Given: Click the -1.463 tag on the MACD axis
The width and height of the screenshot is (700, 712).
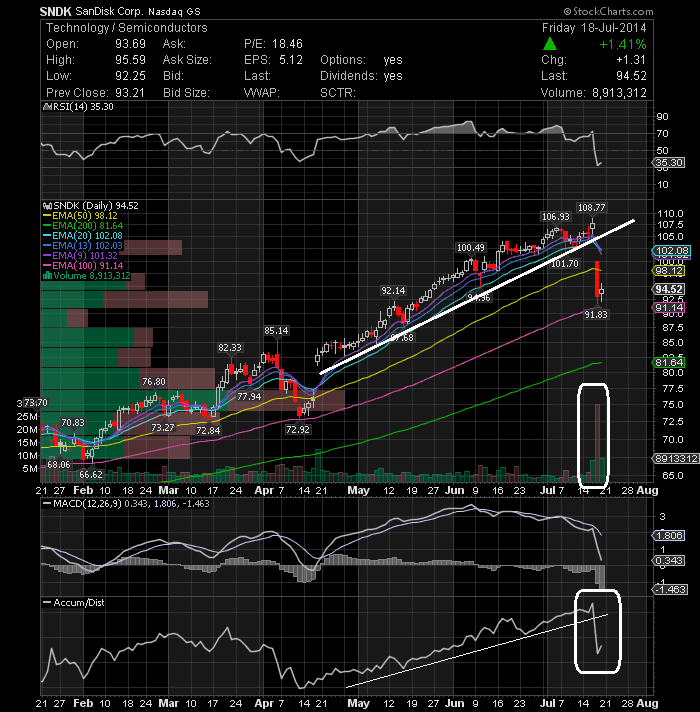Looking at the screenshot, I should click(670, 589).
